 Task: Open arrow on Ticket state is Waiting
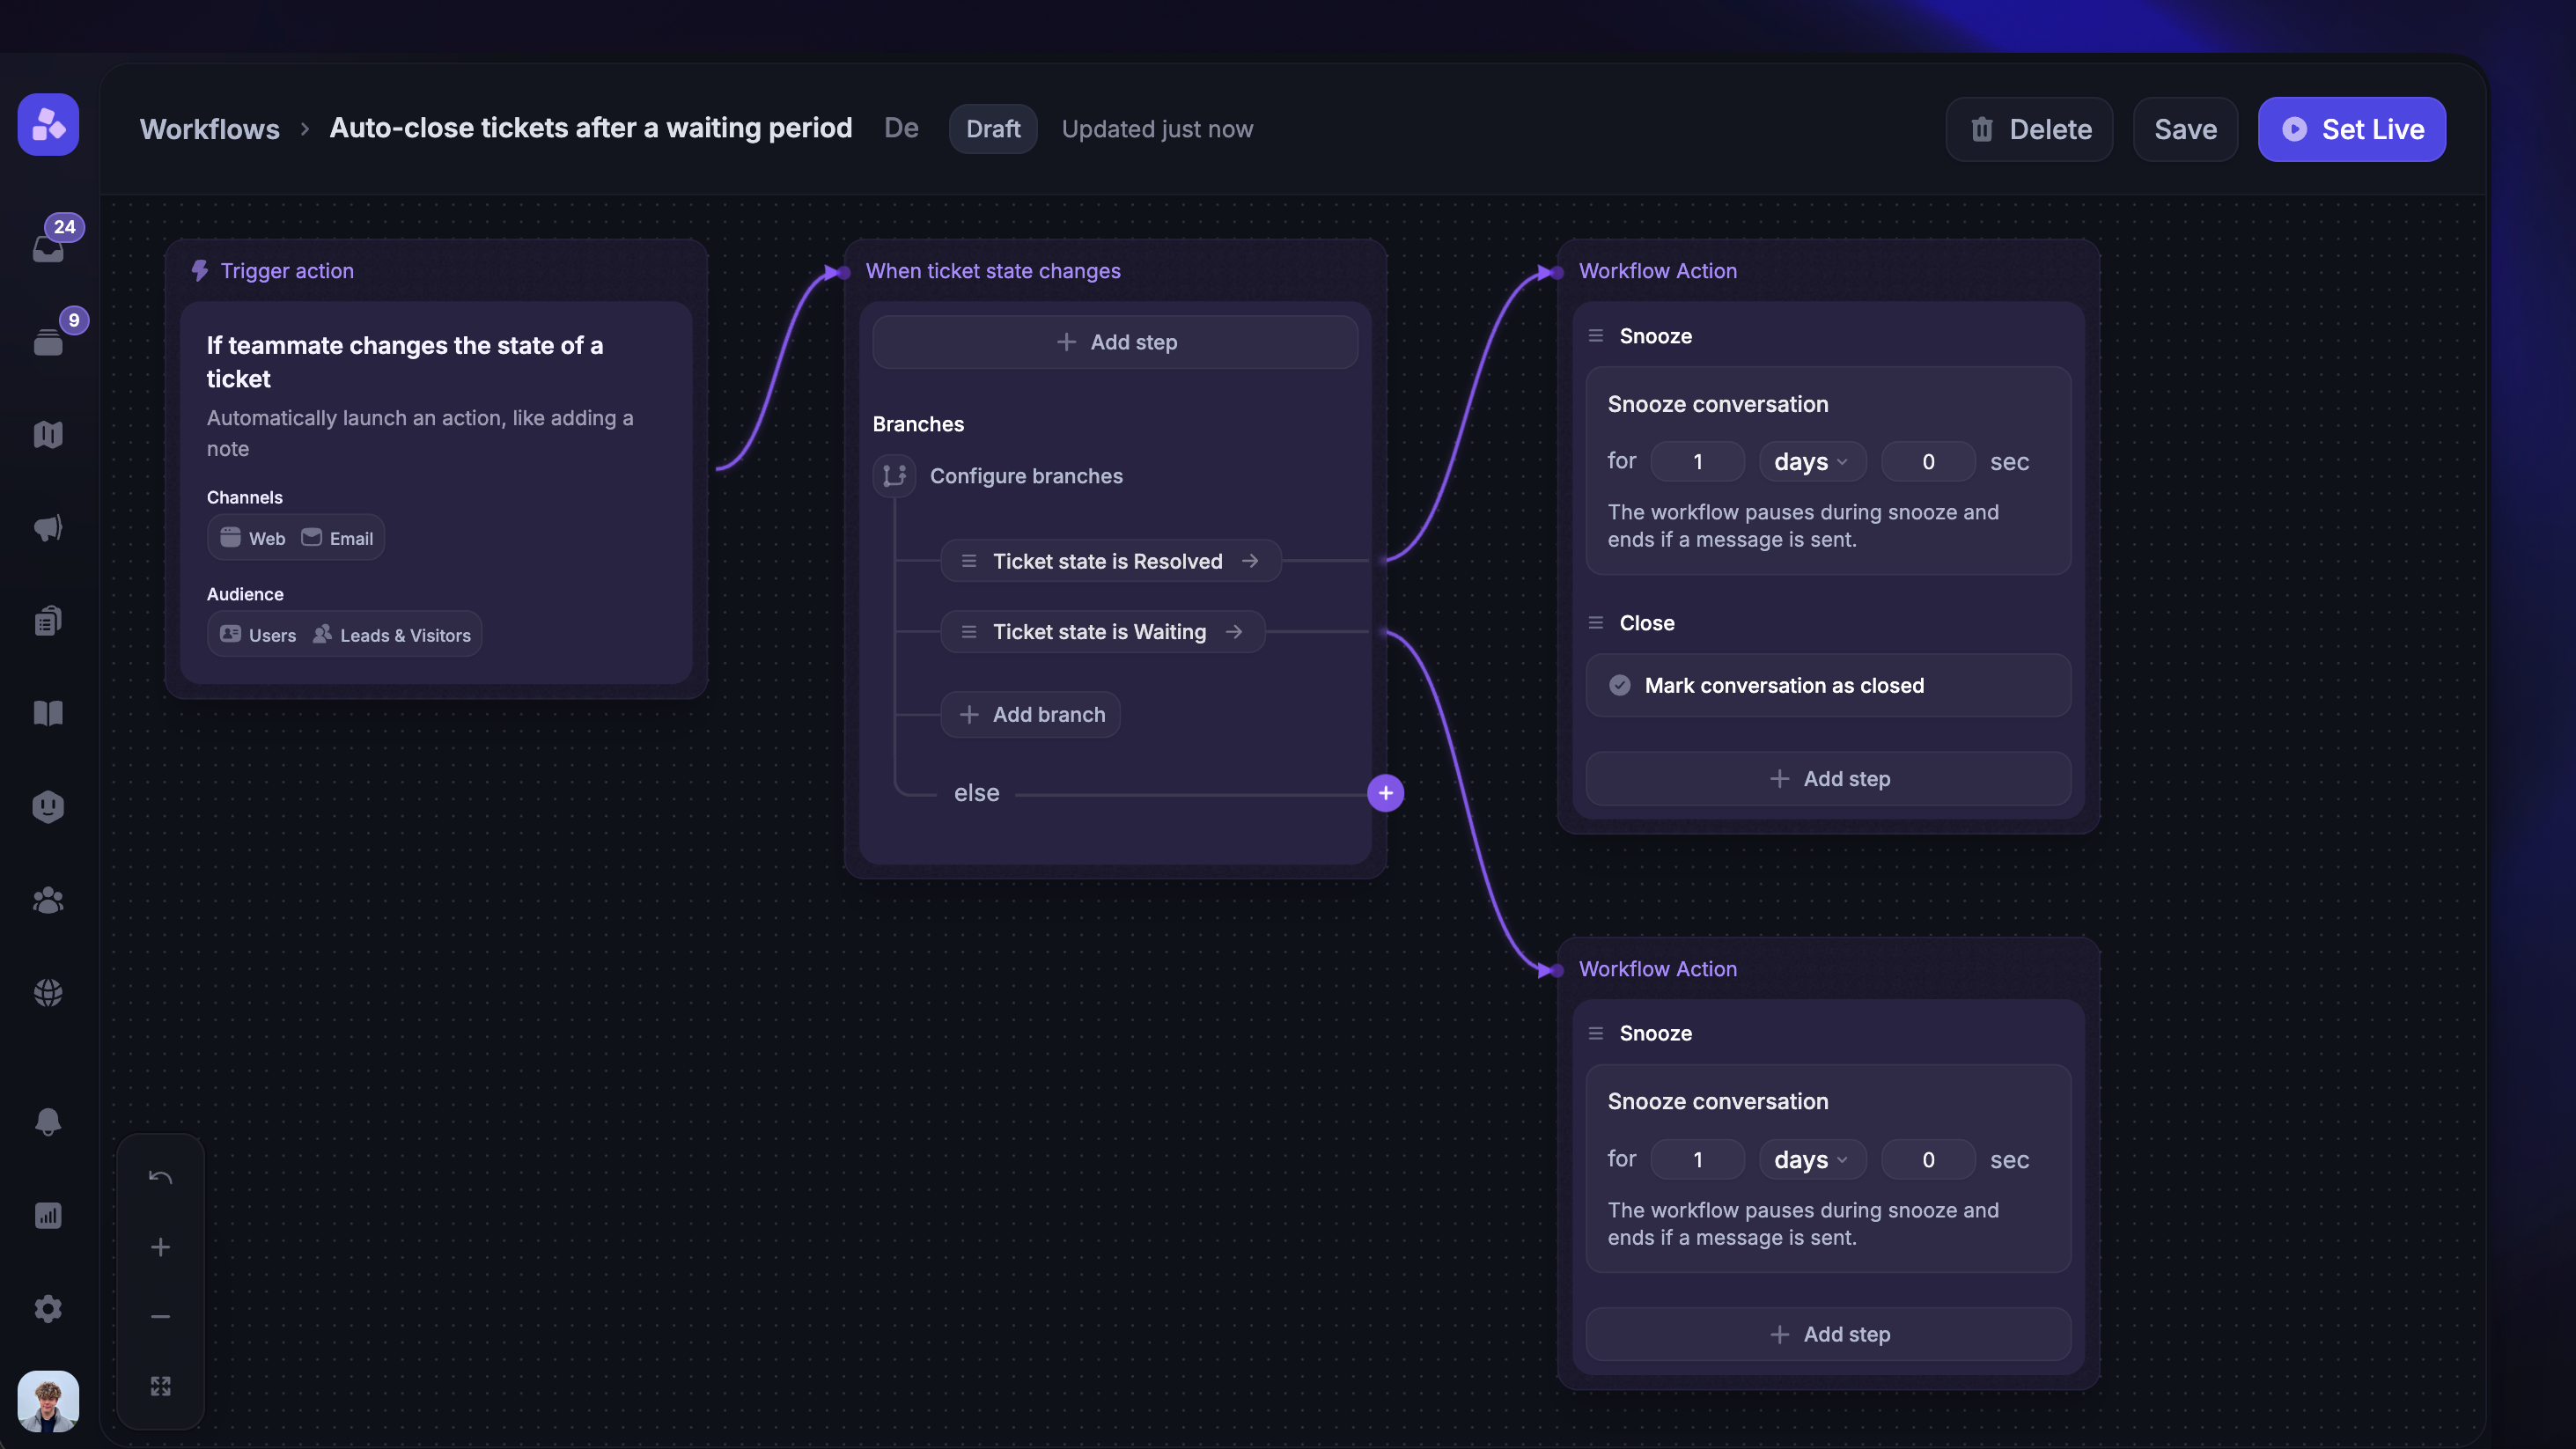pyautogui.click(x=1234, y=632)
